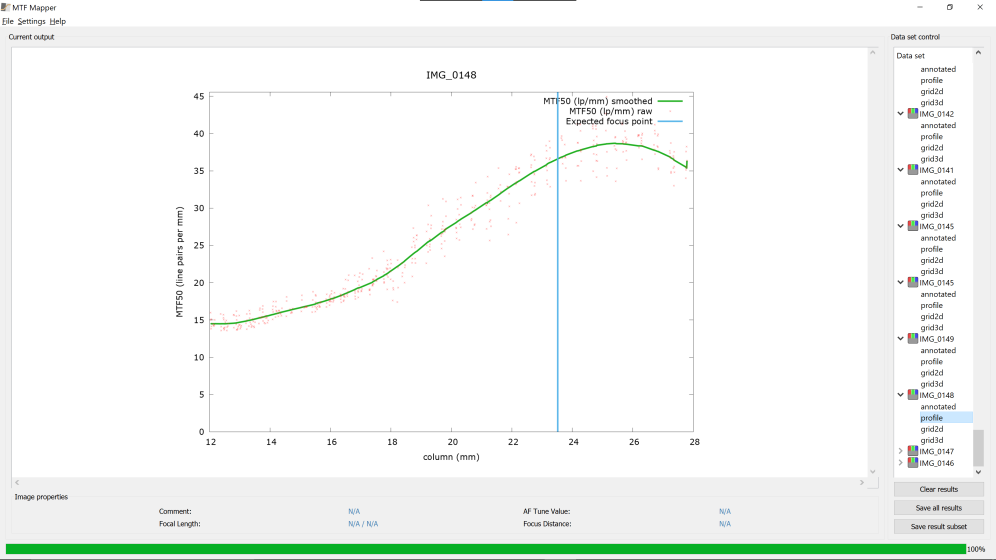Open grid2d output under IMG_0149

click(x=932, y=373)
